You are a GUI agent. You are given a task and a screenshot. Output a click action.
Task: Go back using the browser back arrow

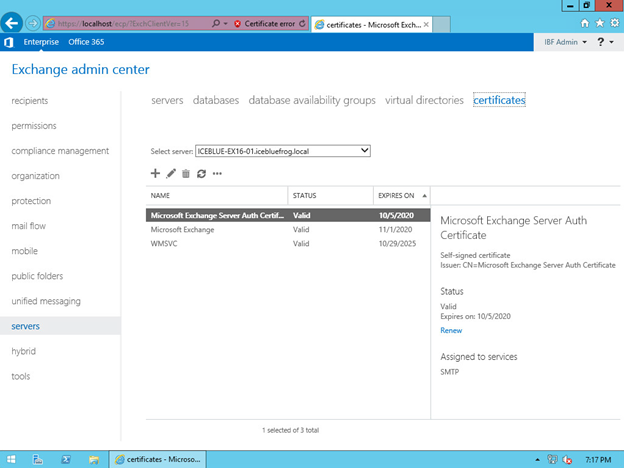tap(12, 23)
